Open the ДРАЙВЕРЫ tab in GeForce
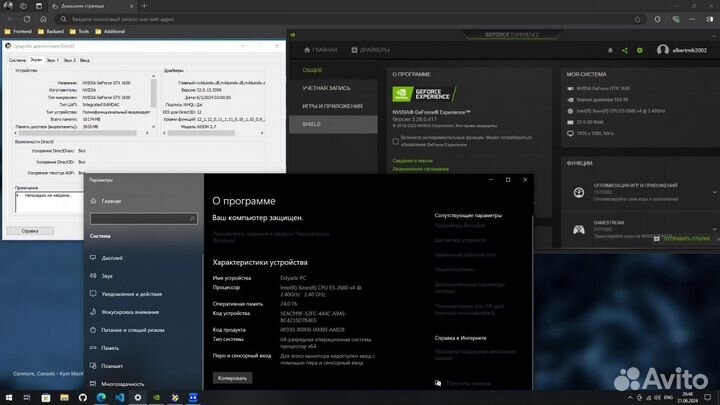 point(372,49)
